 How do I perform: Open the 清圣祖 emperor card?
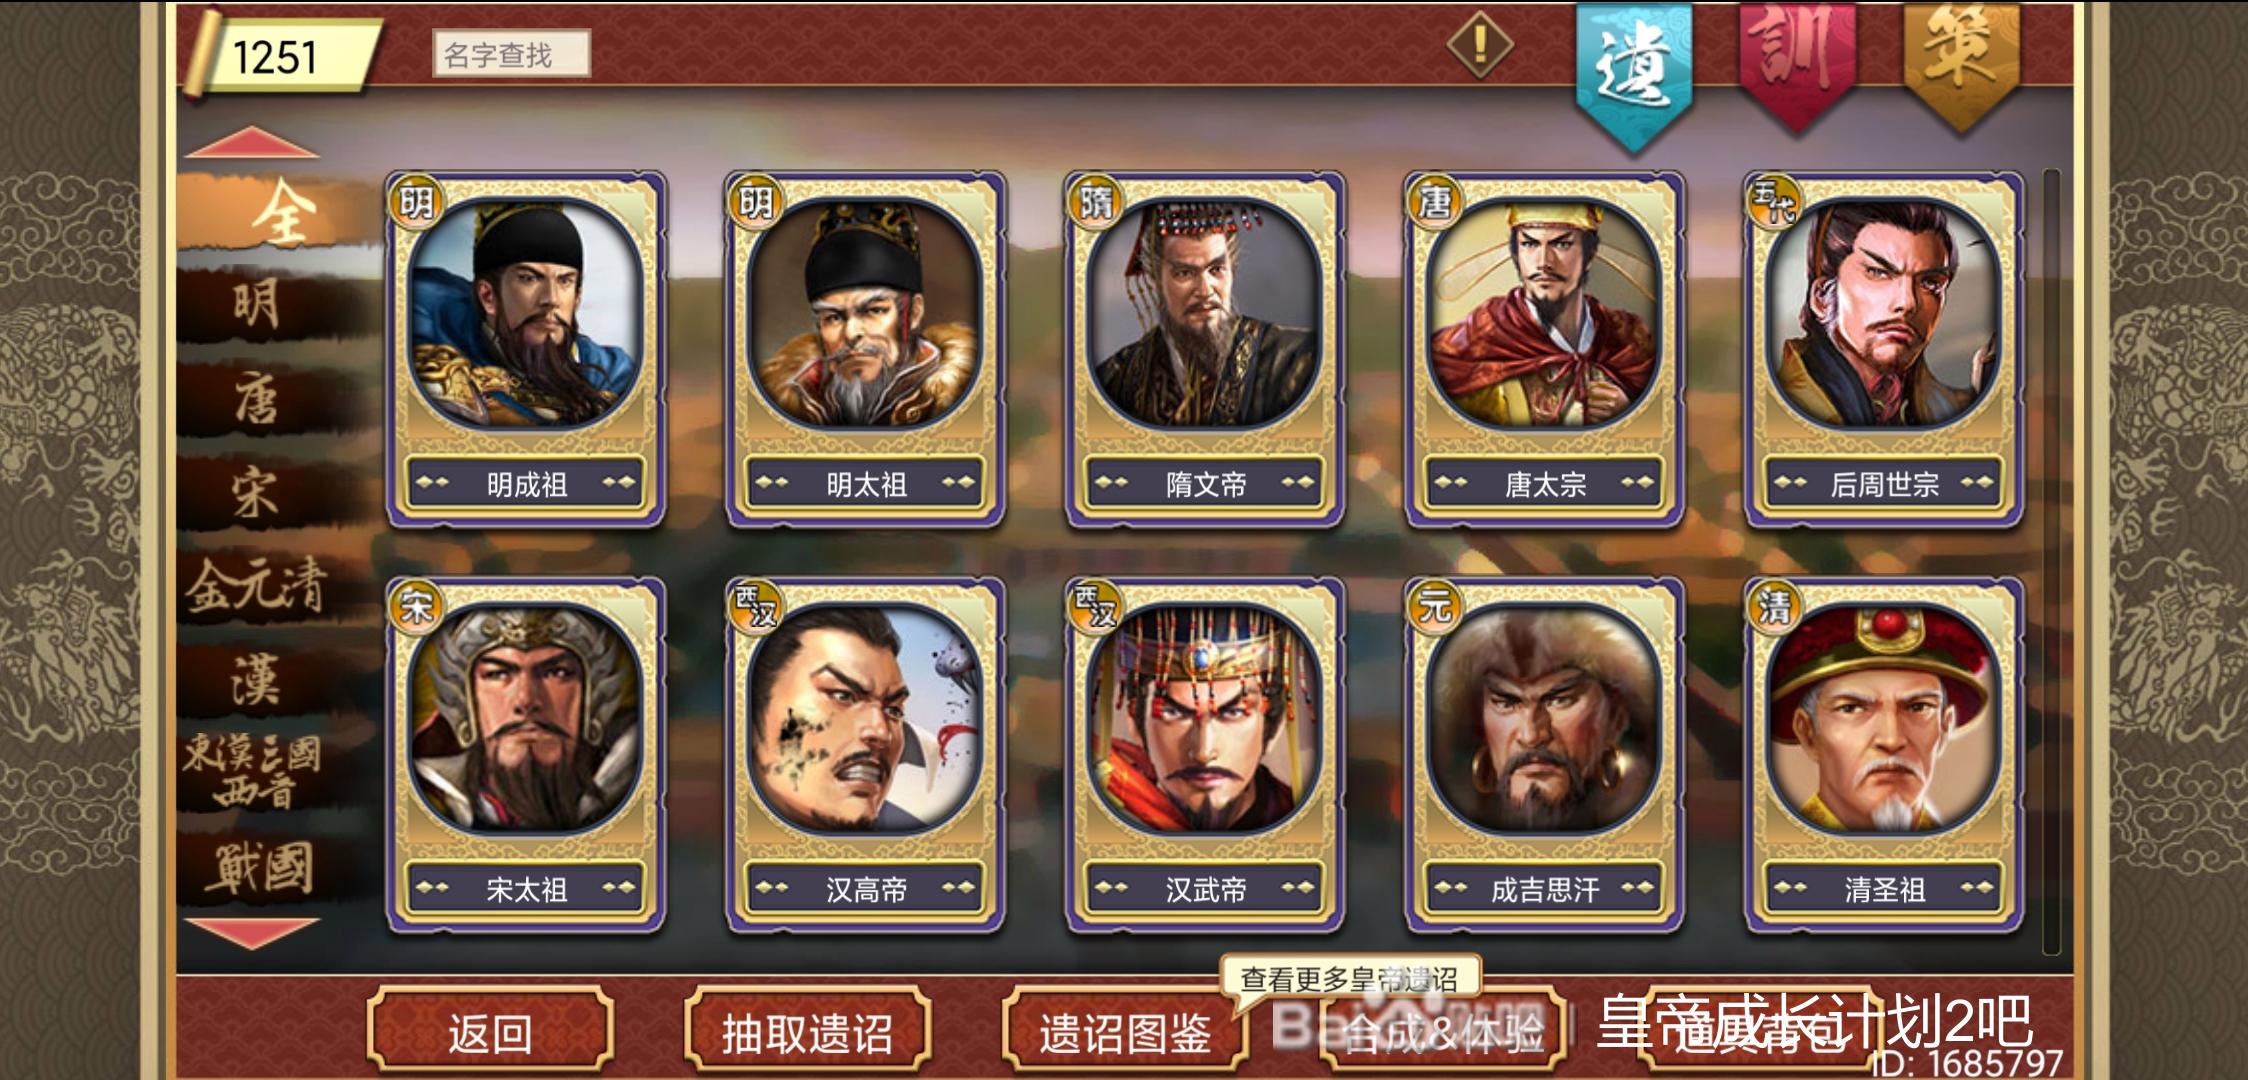click(x=1884, y=755)
